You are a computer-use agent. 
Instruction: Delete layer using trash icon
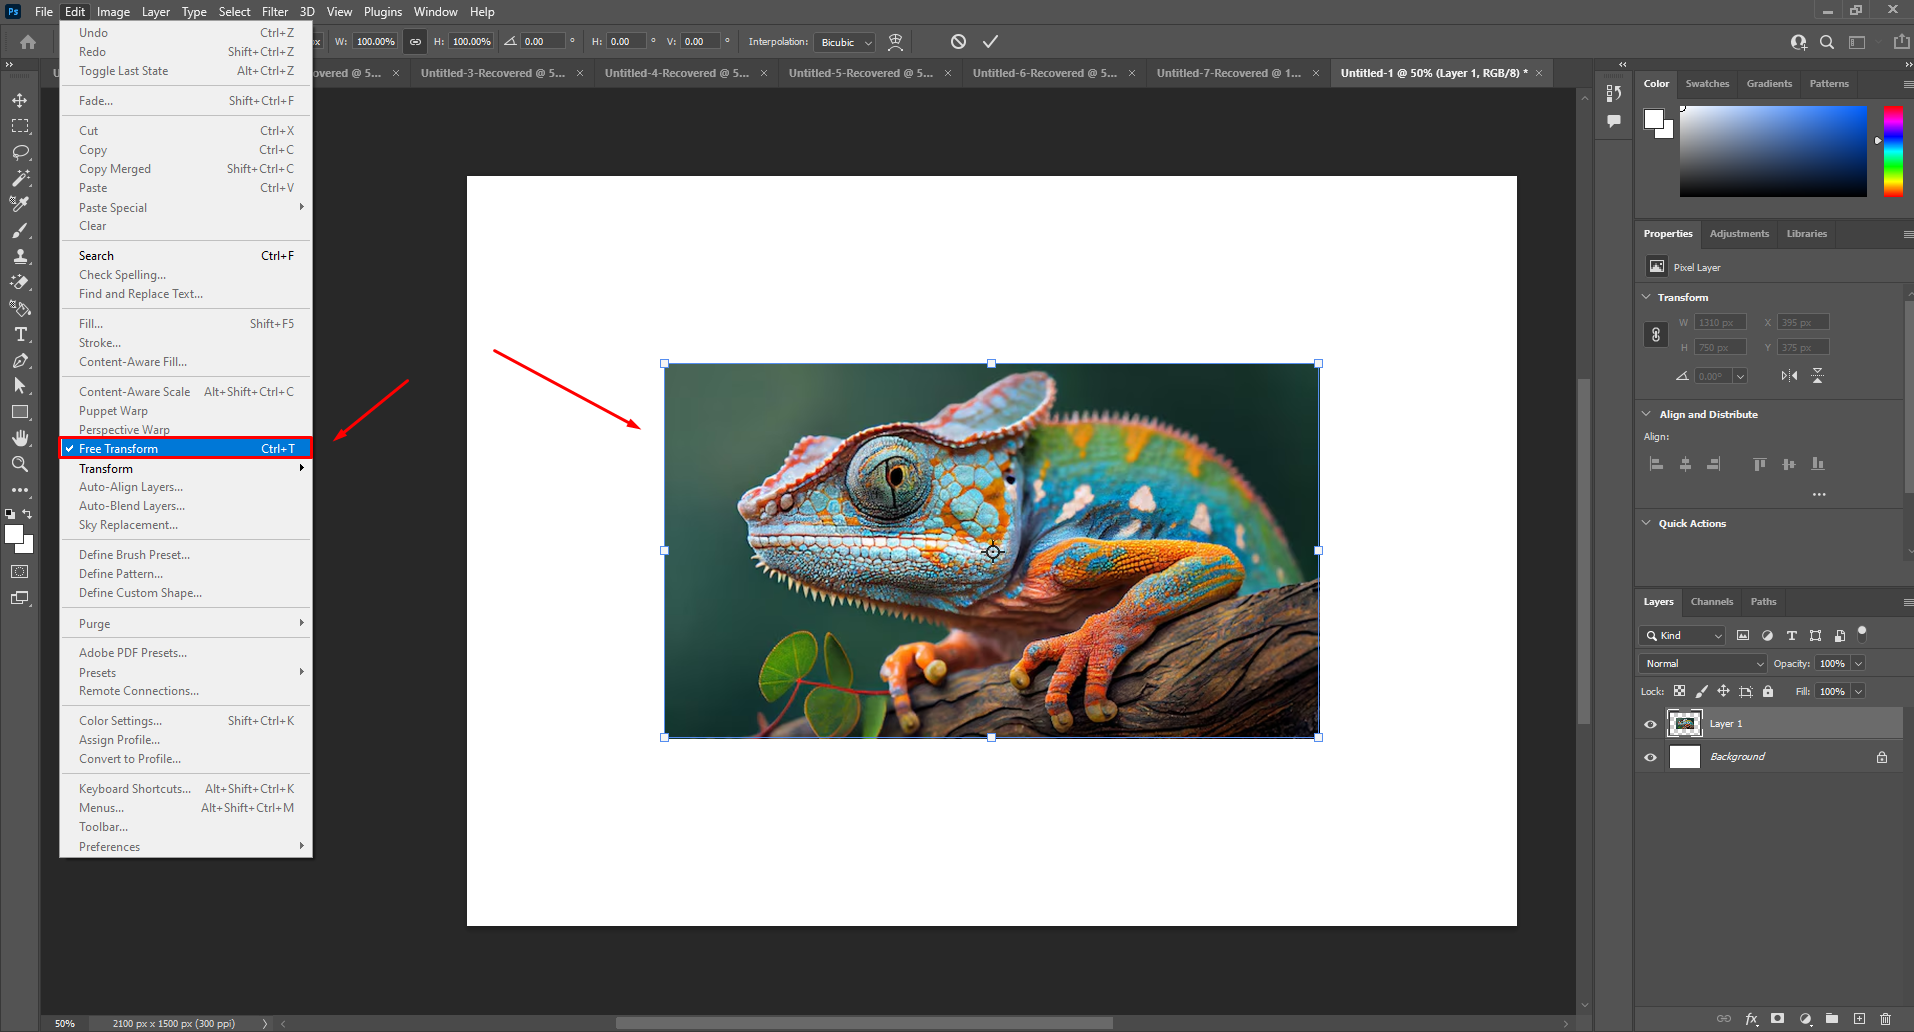[1886, 1019]
